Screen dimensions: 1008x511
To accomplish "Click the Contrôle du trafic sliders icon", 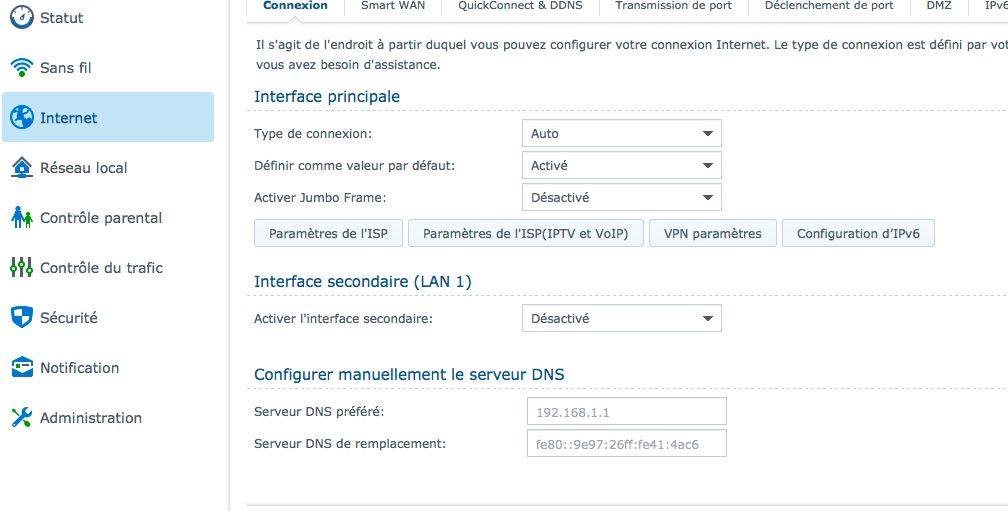I will 21,268.
